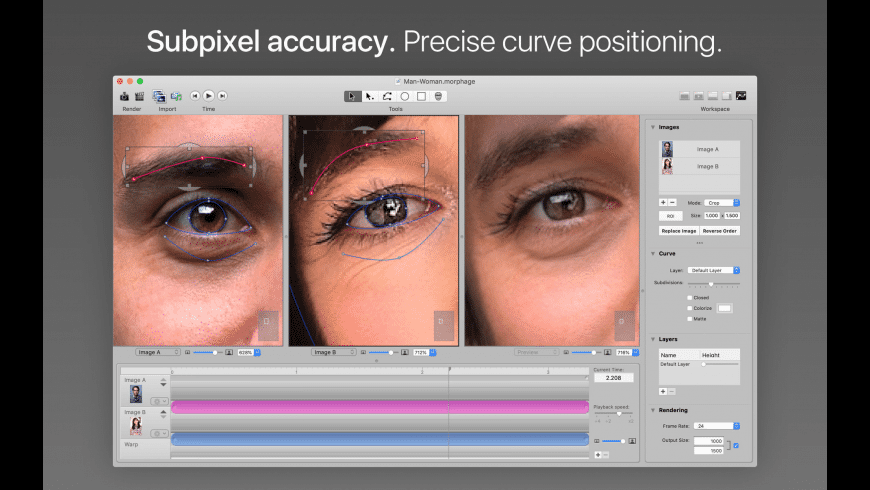
Task: Click the pink Image A timeline bar
Action: [x=380, y=407]
